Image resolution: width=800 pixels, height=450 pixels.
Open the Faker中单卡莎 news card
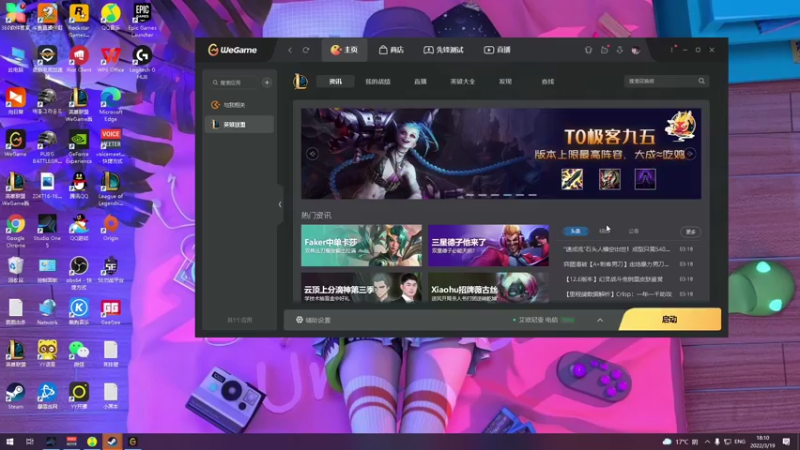(361, 245)
